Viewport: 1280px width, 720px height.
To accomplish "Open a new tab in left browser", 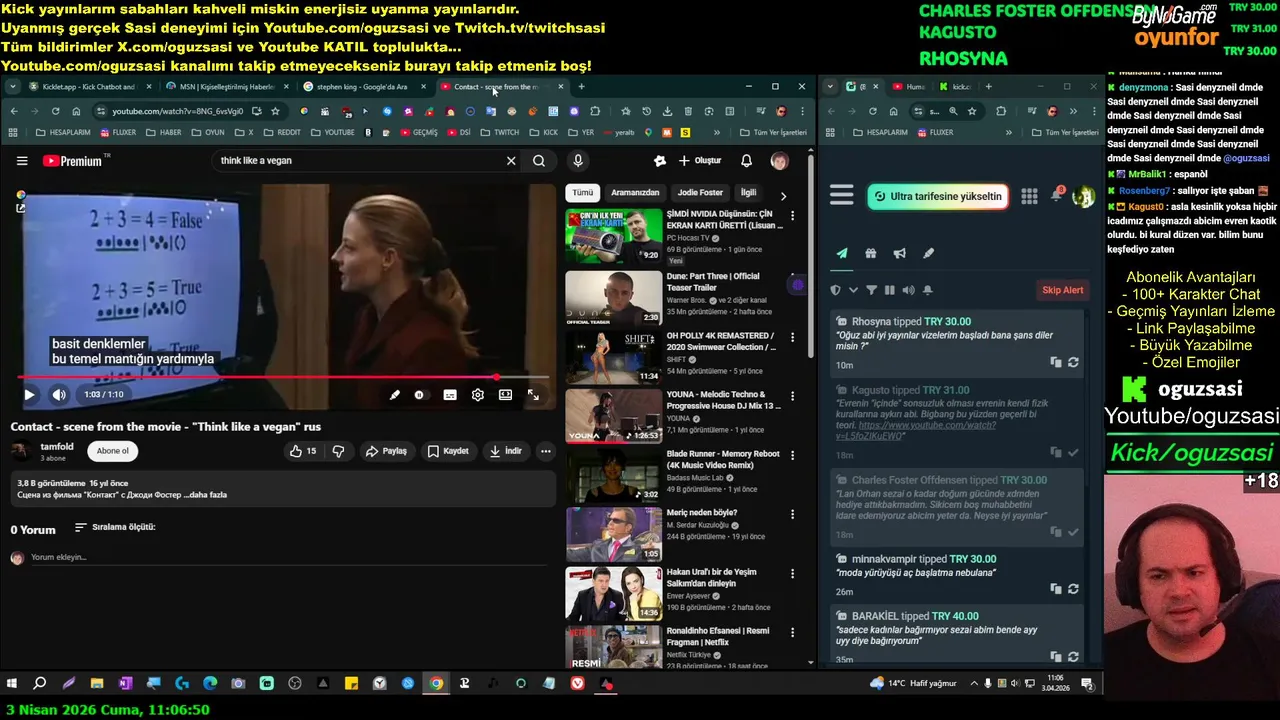I will [581, 87].
